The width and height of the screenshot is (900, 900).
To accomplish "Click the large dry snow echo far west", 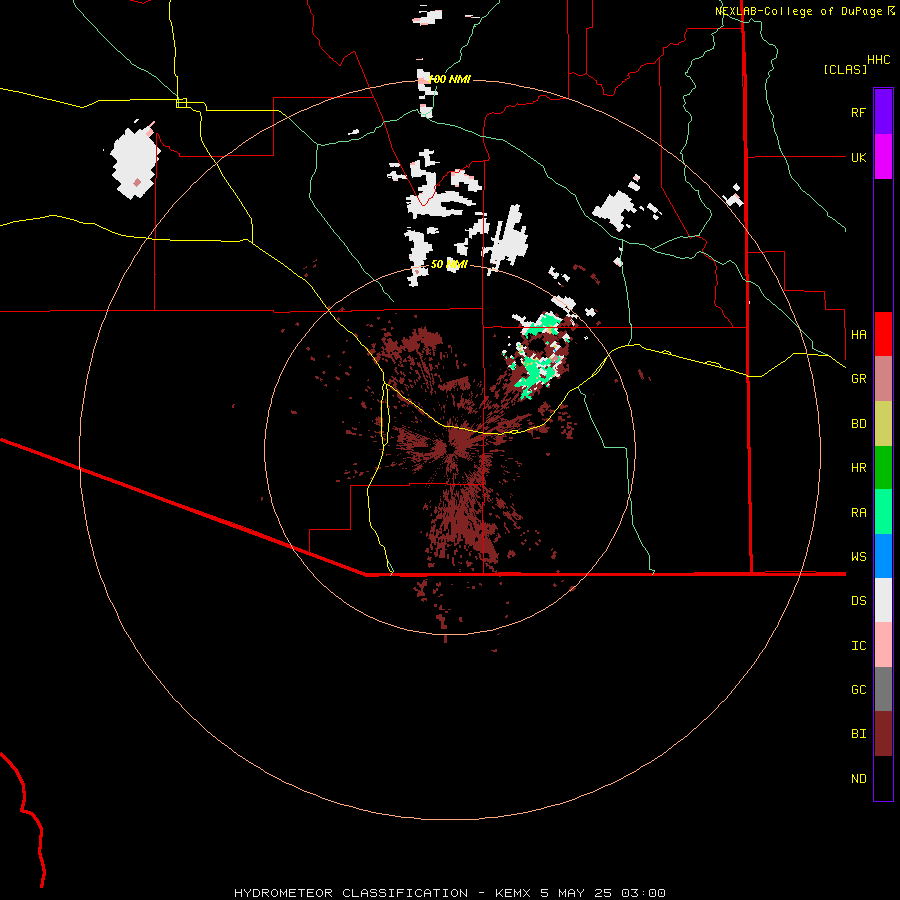I will (x=134, y=162).
